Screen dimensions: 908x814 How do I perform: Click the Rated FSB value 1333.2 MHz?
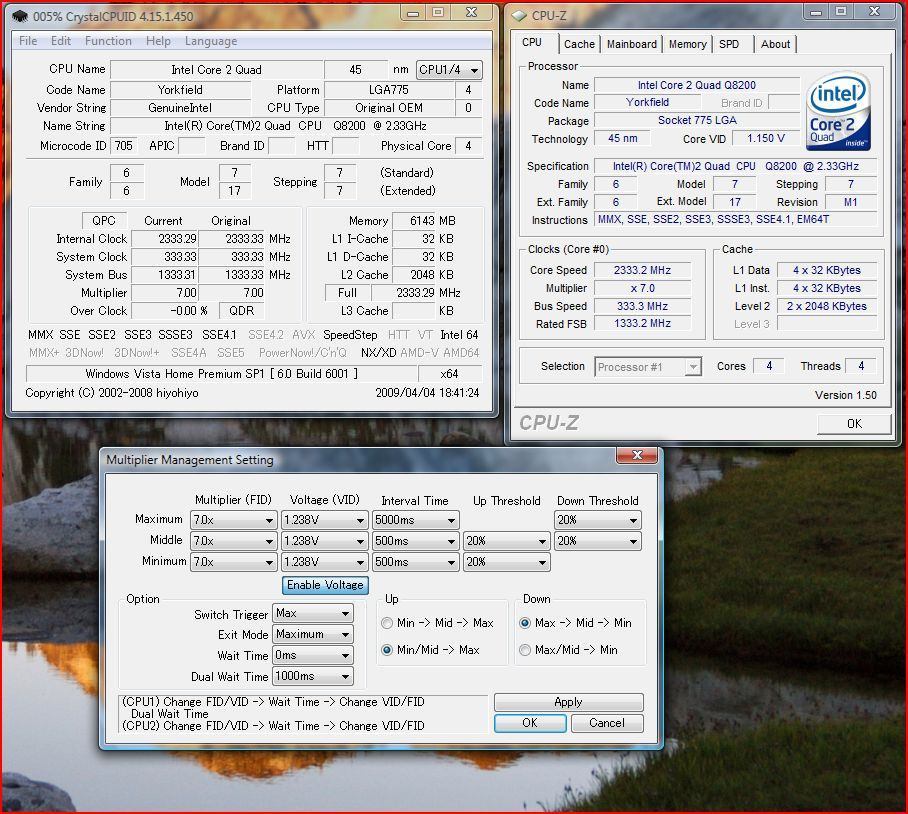pyautogui.click(x=642, y=324)
